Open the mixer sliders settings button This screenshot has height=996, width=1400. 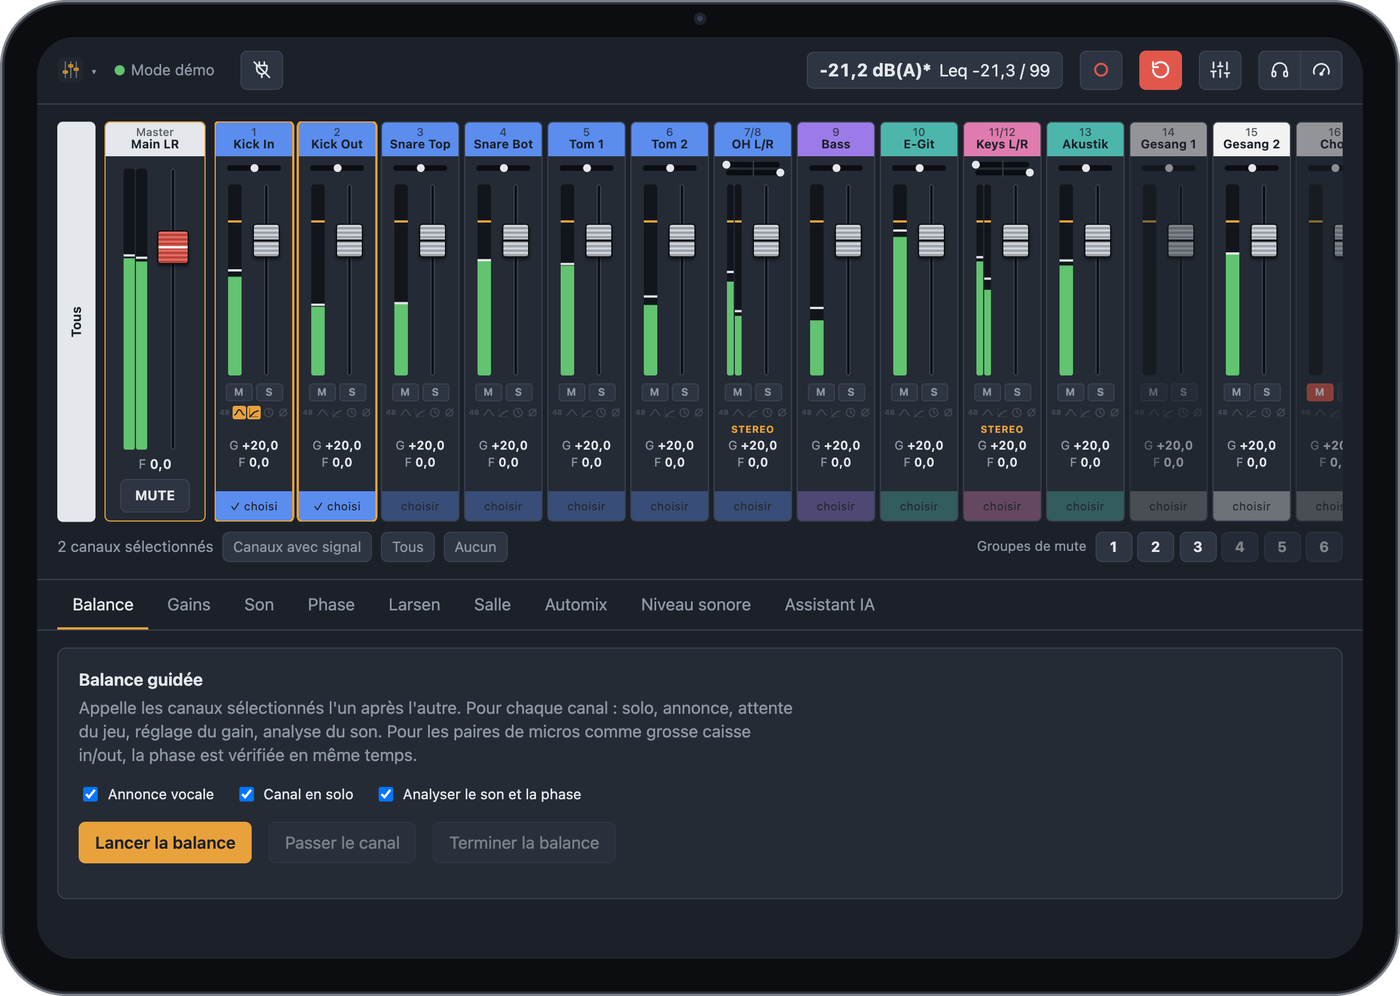click(1220, 70)
